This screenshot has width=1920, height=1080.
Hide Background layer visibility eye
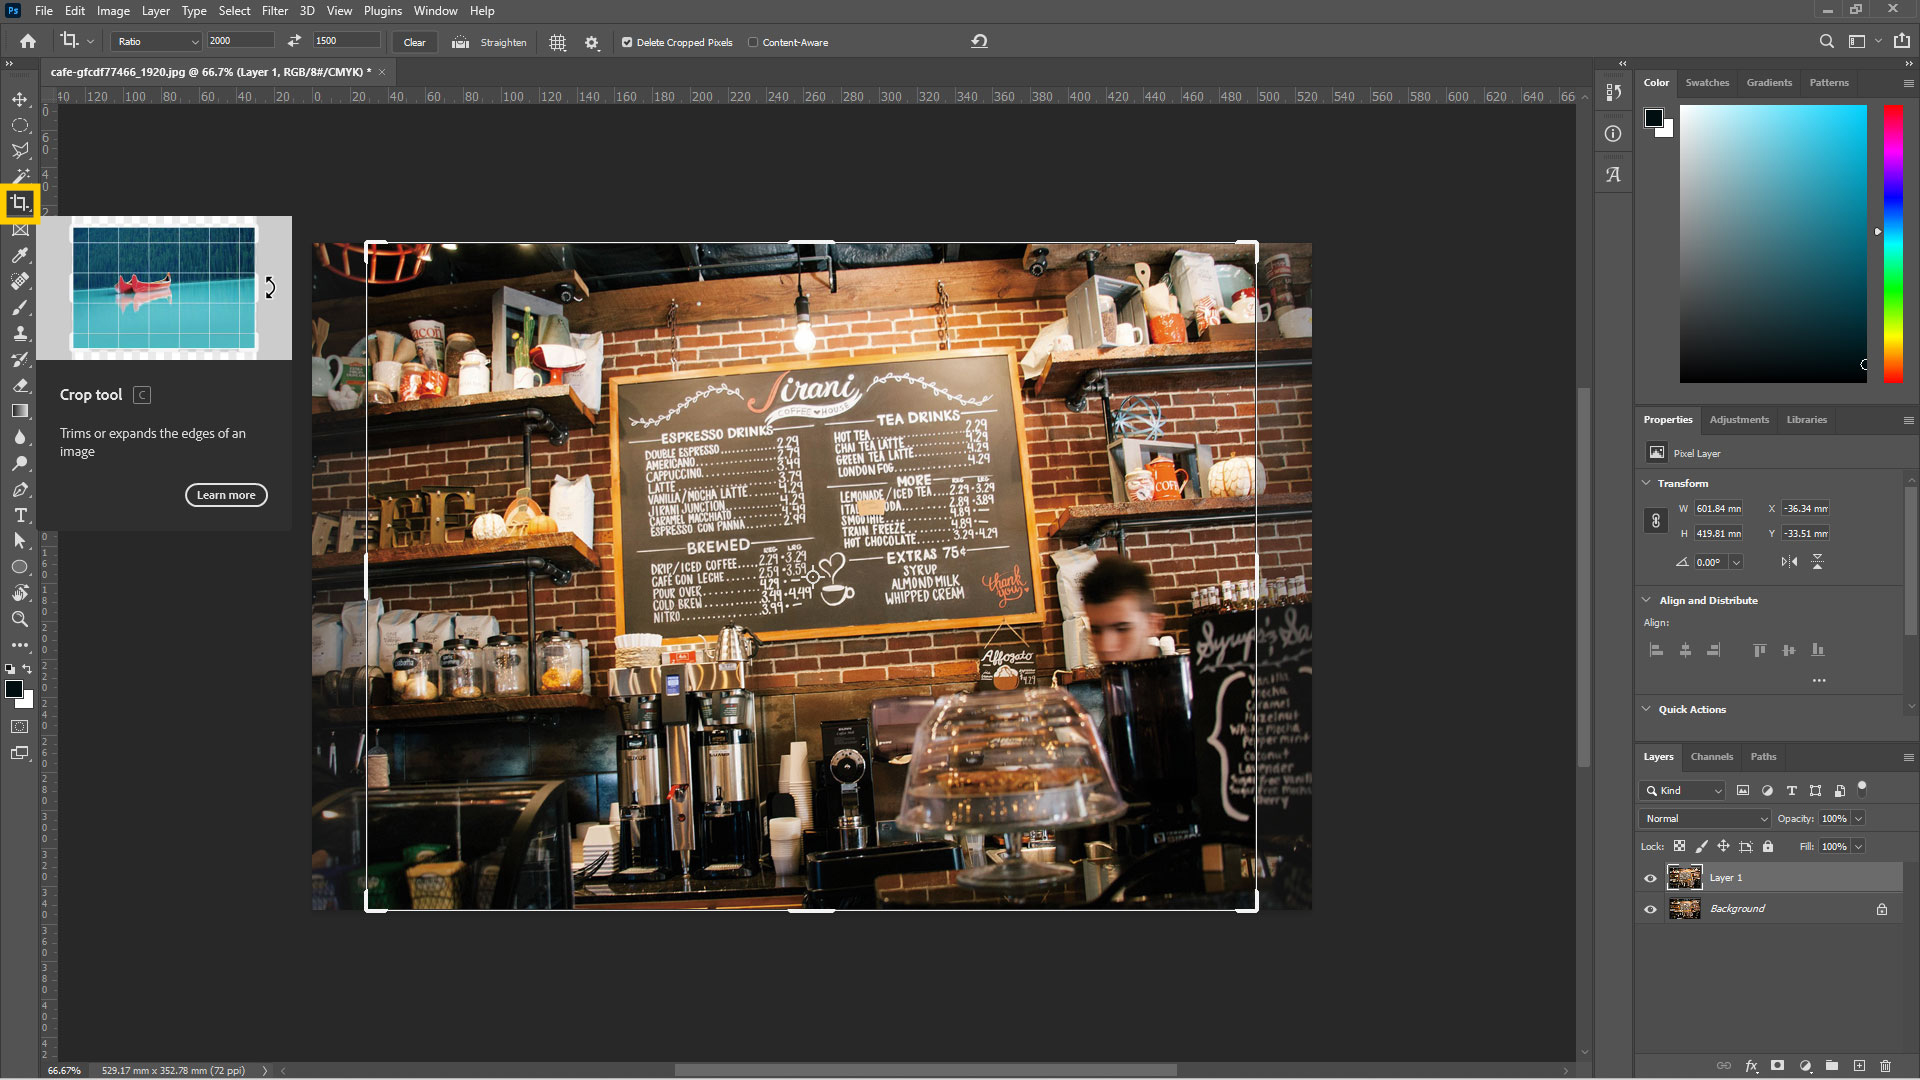(1650, 909)
